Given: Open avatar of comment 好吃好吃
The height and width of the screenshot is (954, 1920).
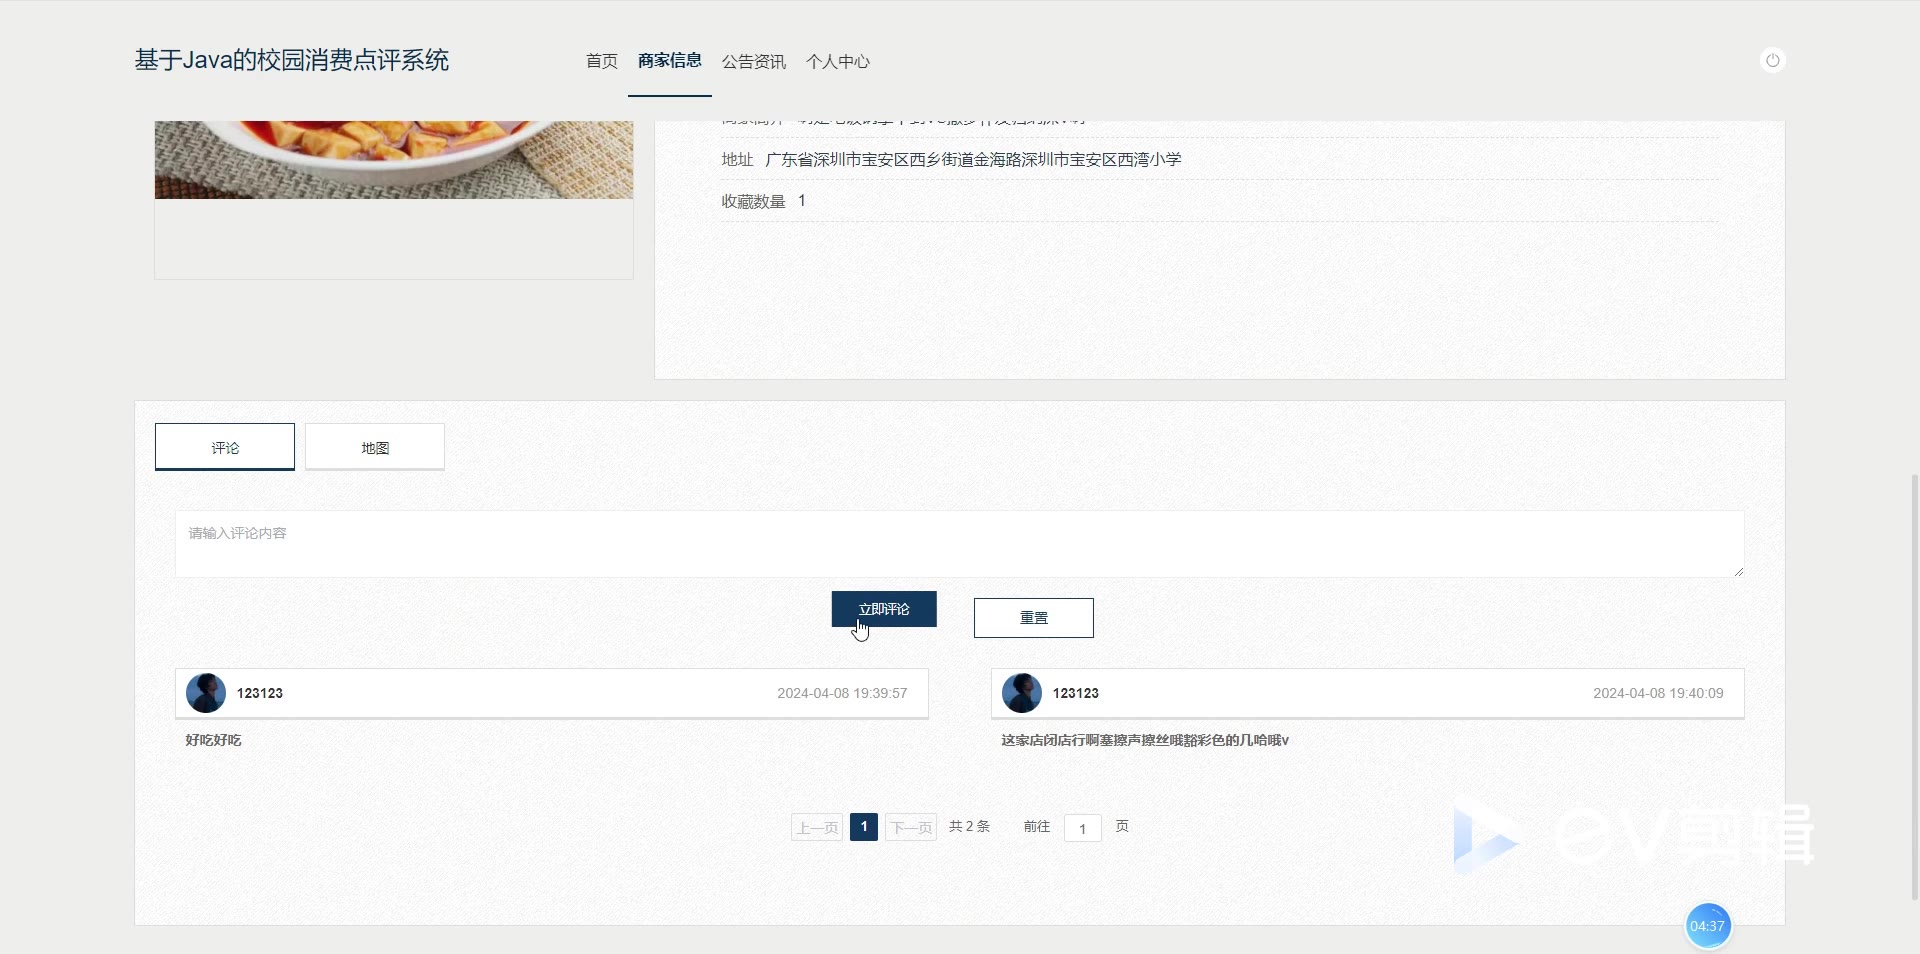Looking at the screenshot, I should 206,693.
